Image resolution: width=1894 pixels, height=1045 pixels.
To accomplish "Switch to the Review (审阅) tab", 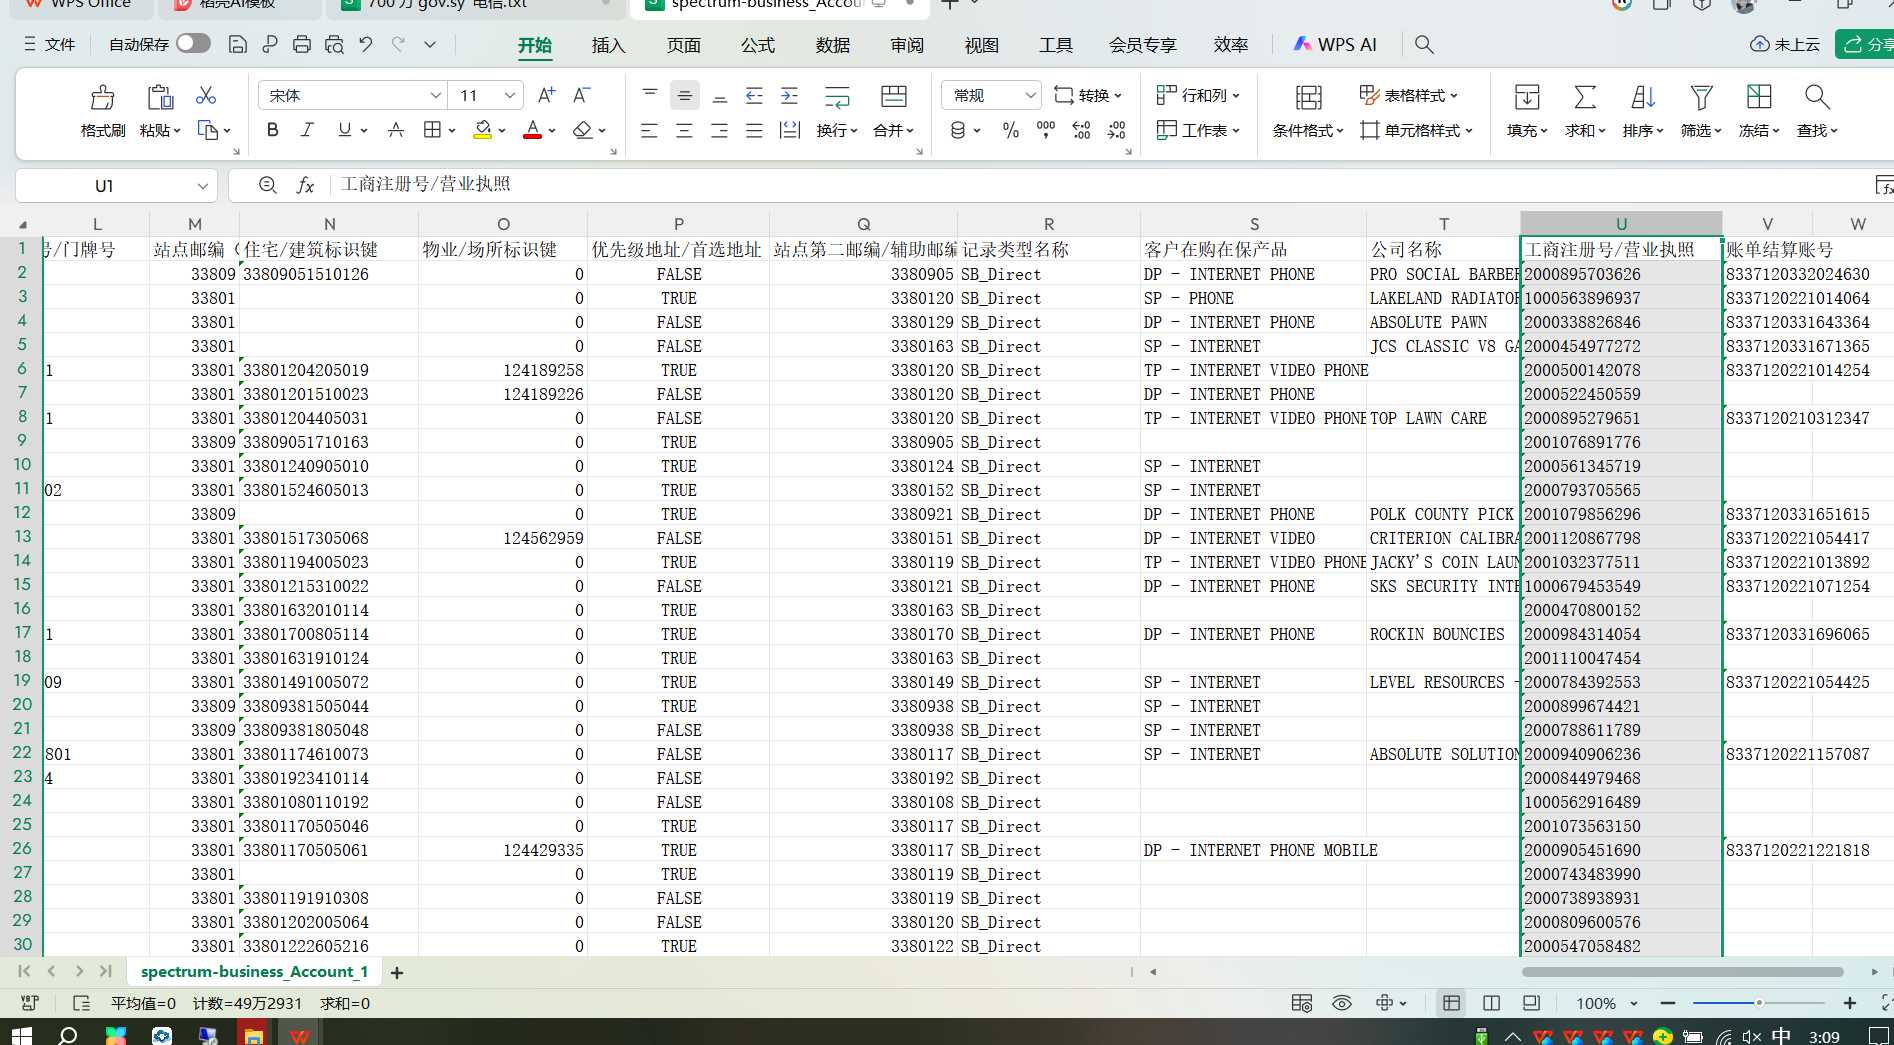I will pos(907,44).
